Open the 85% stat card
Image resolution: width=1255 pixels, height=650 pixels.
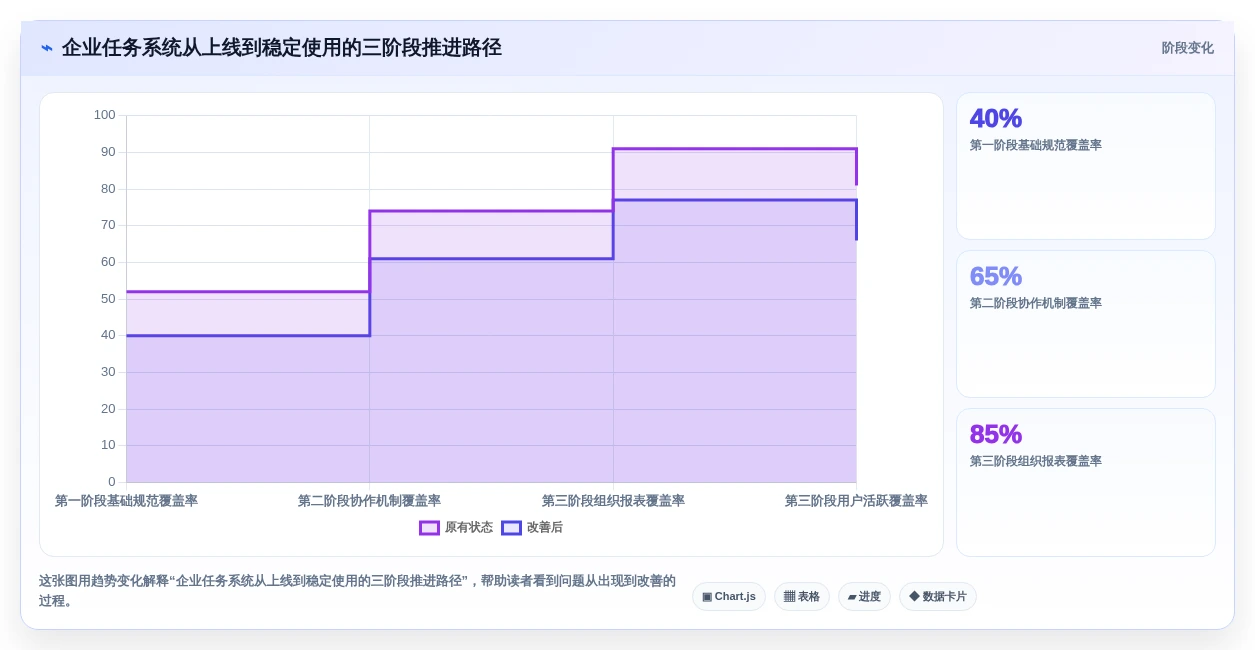click(x=1086, y=482)
